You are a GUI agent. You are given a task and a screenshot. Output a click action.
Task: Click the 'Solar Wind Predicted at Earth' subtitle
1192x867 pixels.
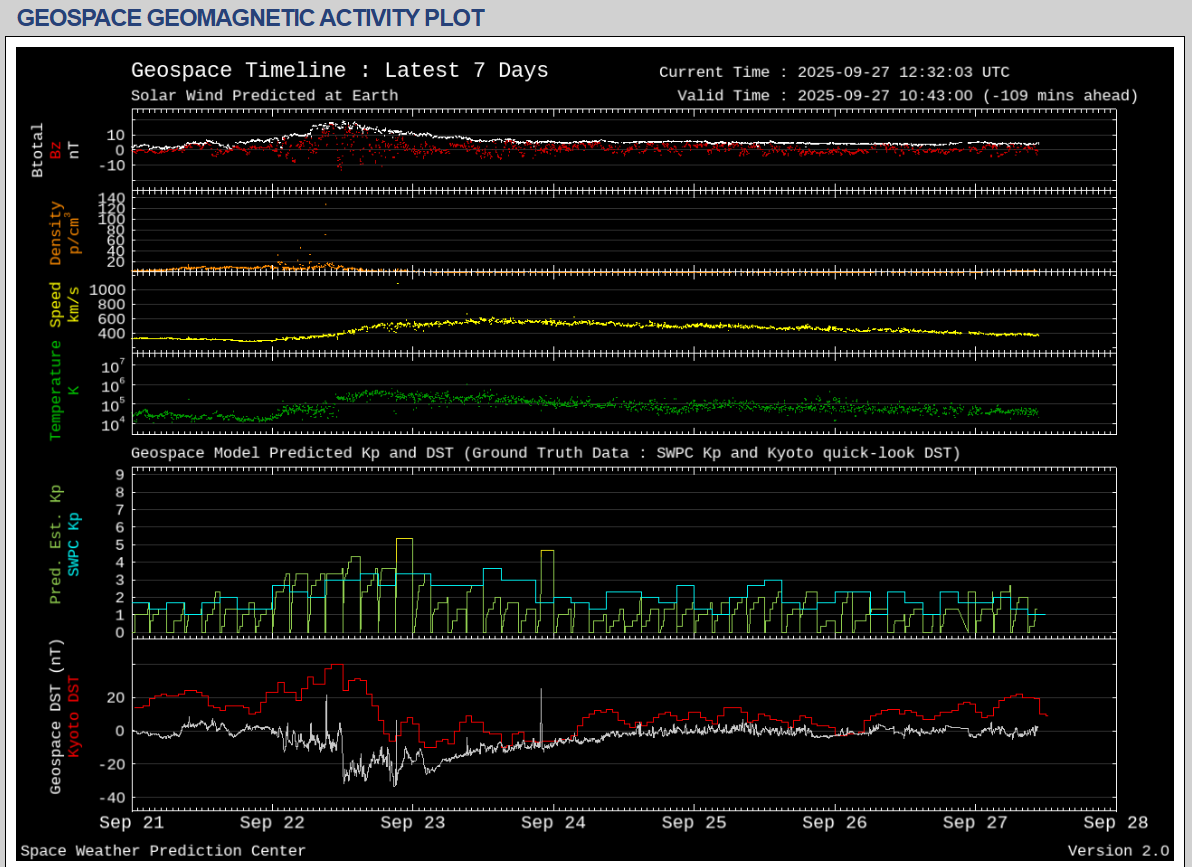[x=264, y=96]
